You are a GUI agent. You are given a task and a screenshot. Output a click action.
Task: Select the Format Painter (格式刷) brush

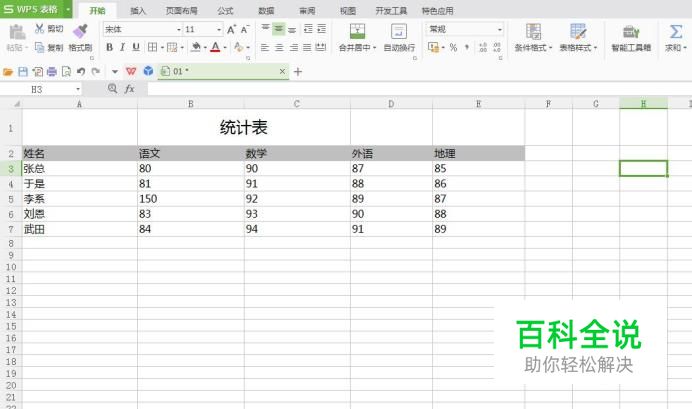[80, 31]
